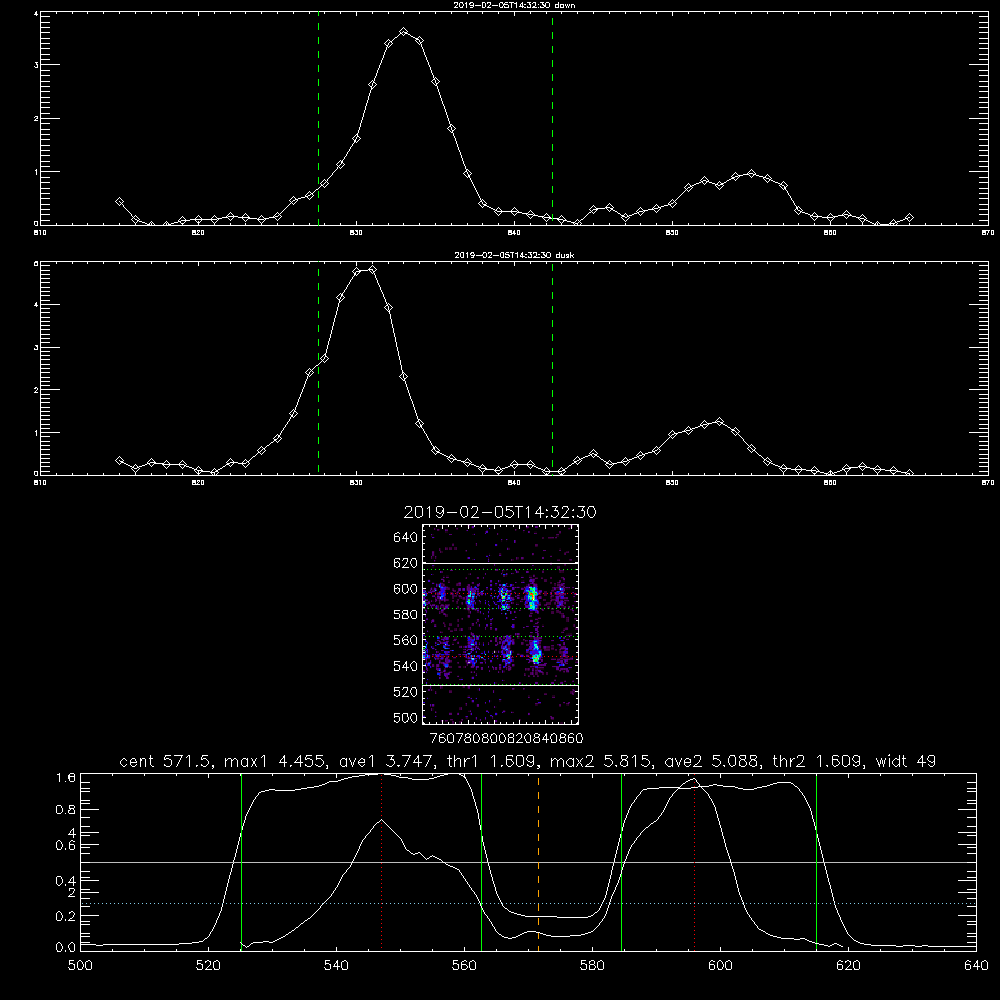This screenshot has height=1000, width=1000.
Task: Click the bottom plot x-axis label 500
Action: [80, 966]
